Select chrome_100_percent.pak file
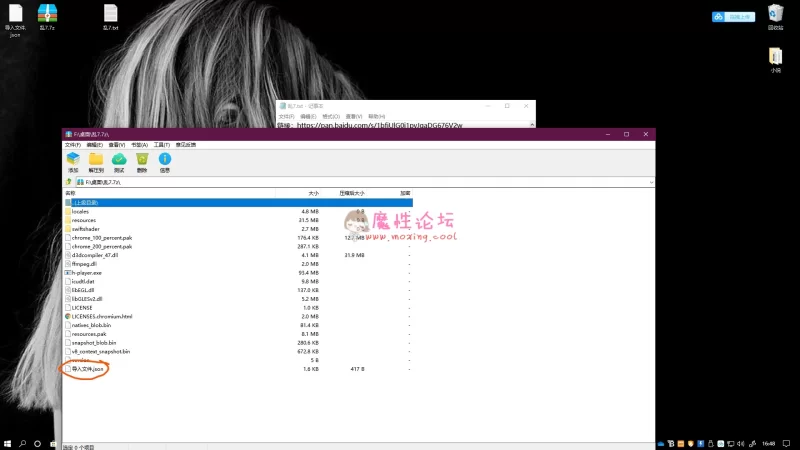 pyautogui.click(x=102, y=238)
